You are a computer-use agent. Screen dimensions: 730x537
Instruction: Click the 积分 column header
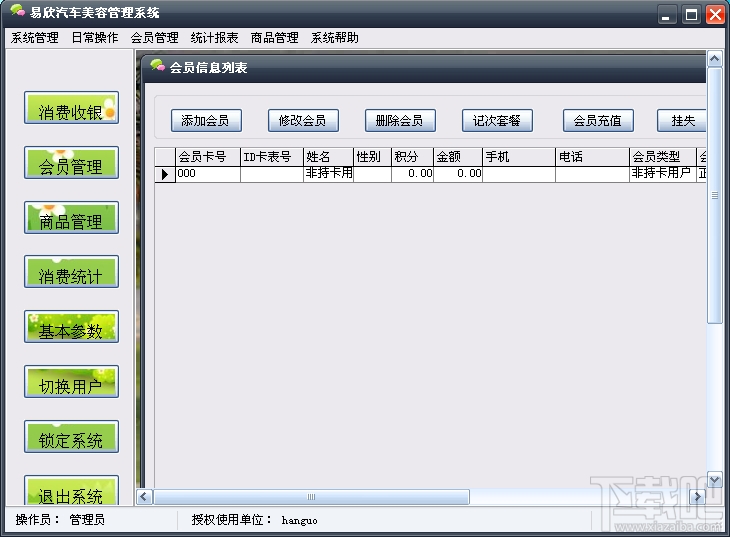[412, 157]
